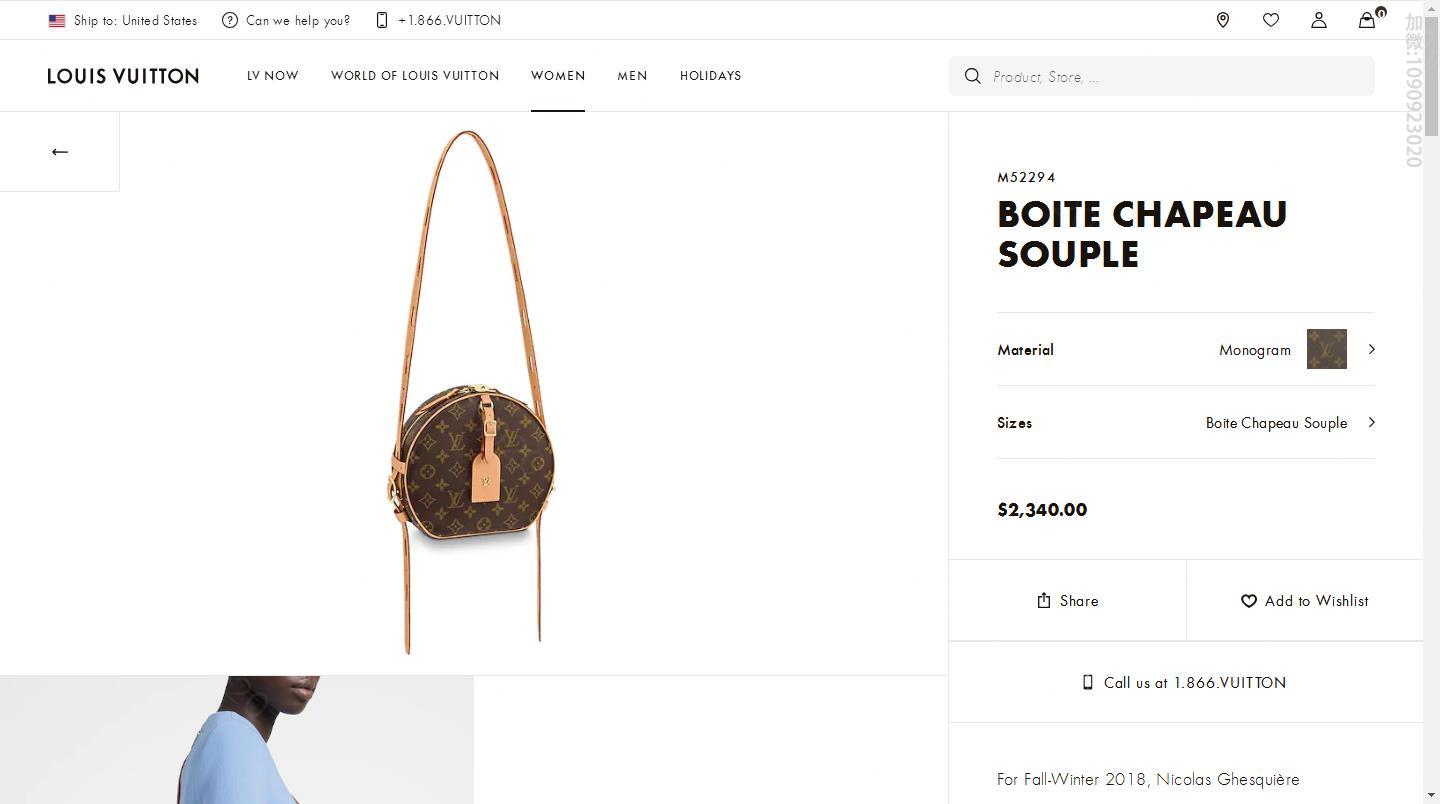The image size is (1440, 804).
Task: Click the US flag shipping icon
Action: [57, 20]
